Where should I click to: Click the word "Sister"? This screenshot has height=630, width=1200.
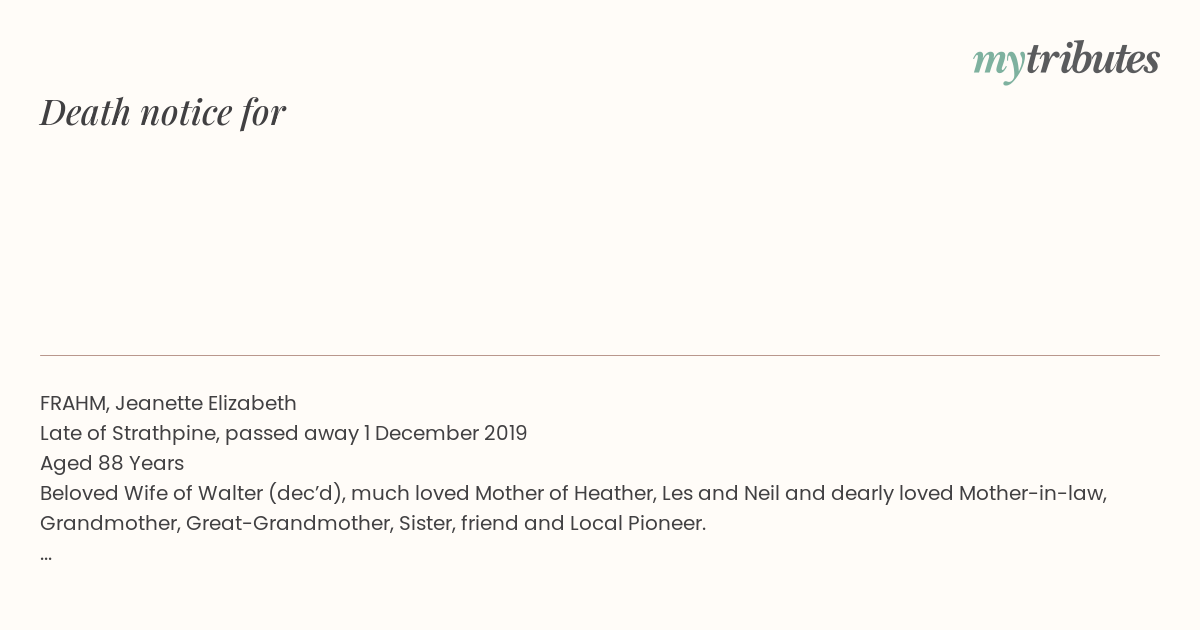coord(426,523)
